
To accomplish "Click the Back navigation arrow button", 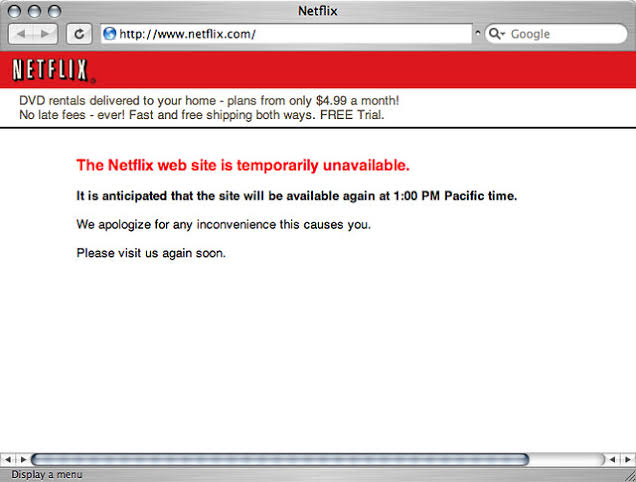I will click(x=22, y=34).
